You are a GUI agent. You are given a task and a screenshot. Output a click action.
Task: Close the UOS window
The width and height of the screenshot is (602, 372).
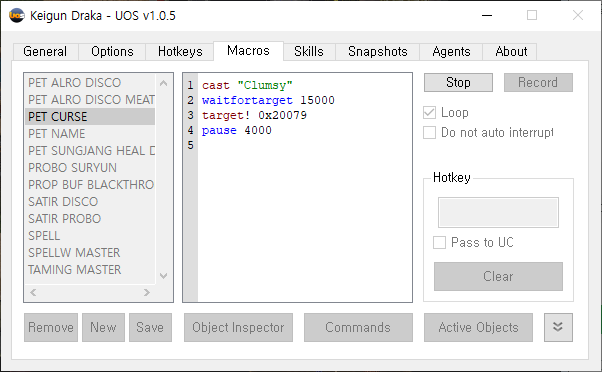577,15
